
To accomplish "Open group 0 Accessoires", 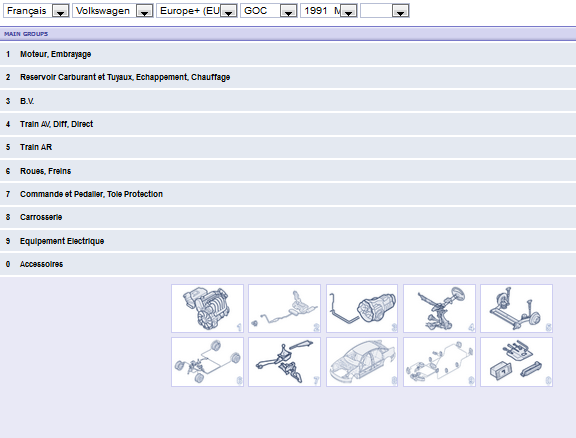I will click(288, 264).
